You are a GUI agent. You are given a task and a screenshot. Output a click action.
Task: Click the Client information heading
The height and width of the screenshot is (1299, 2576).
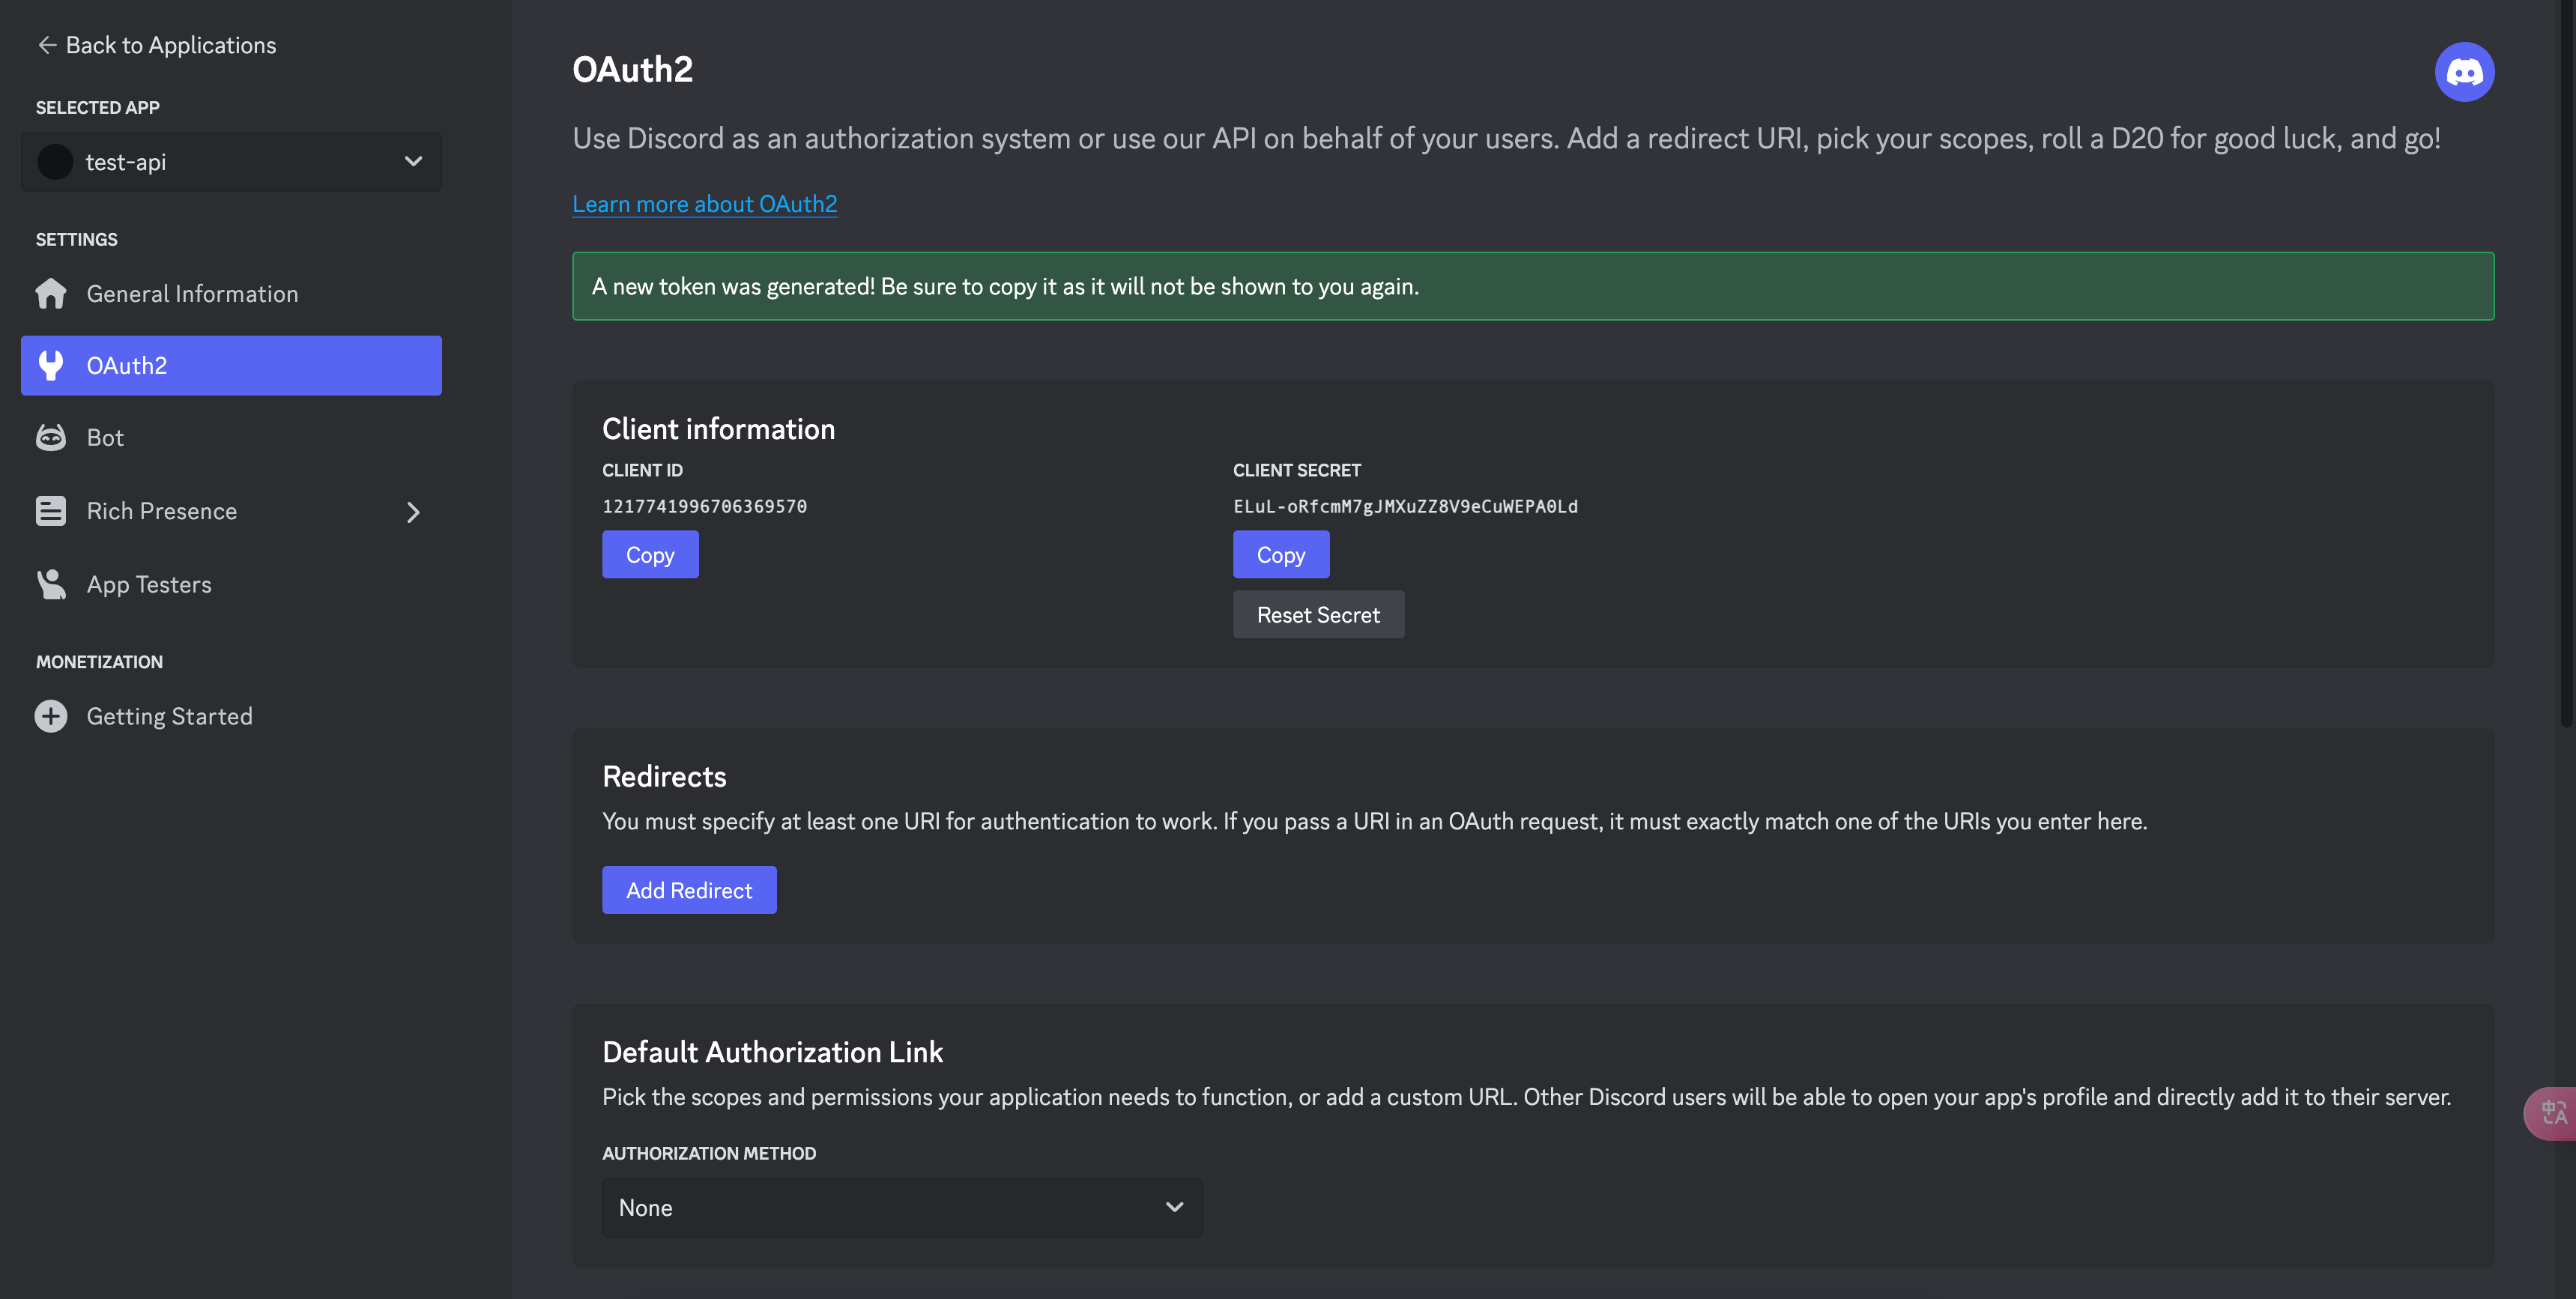718,429
